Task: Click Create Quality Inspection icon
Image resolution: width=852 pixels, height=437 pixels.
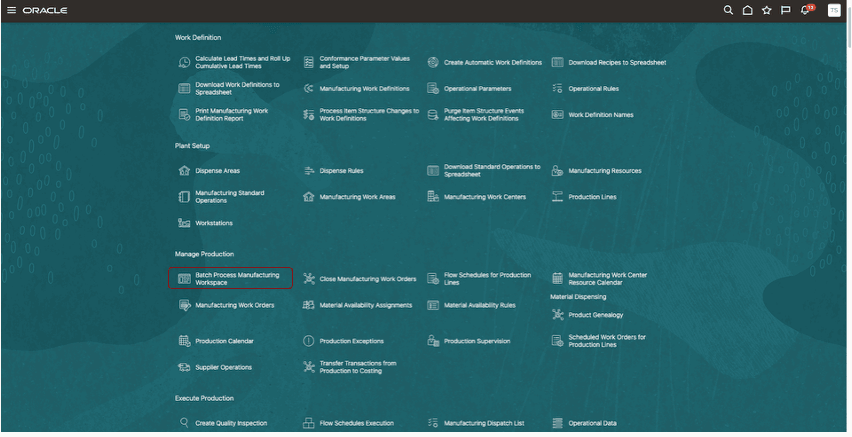Action: click(184, 423)
